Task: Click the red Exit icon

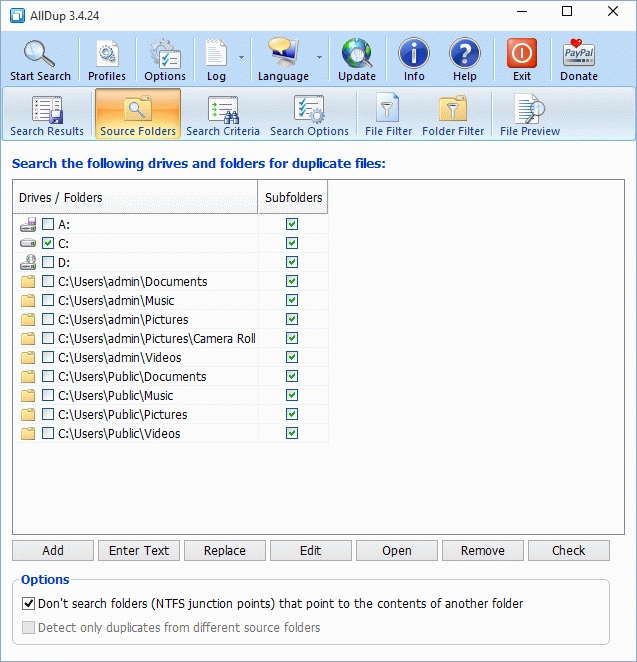Action: click(x=522, y=53)
